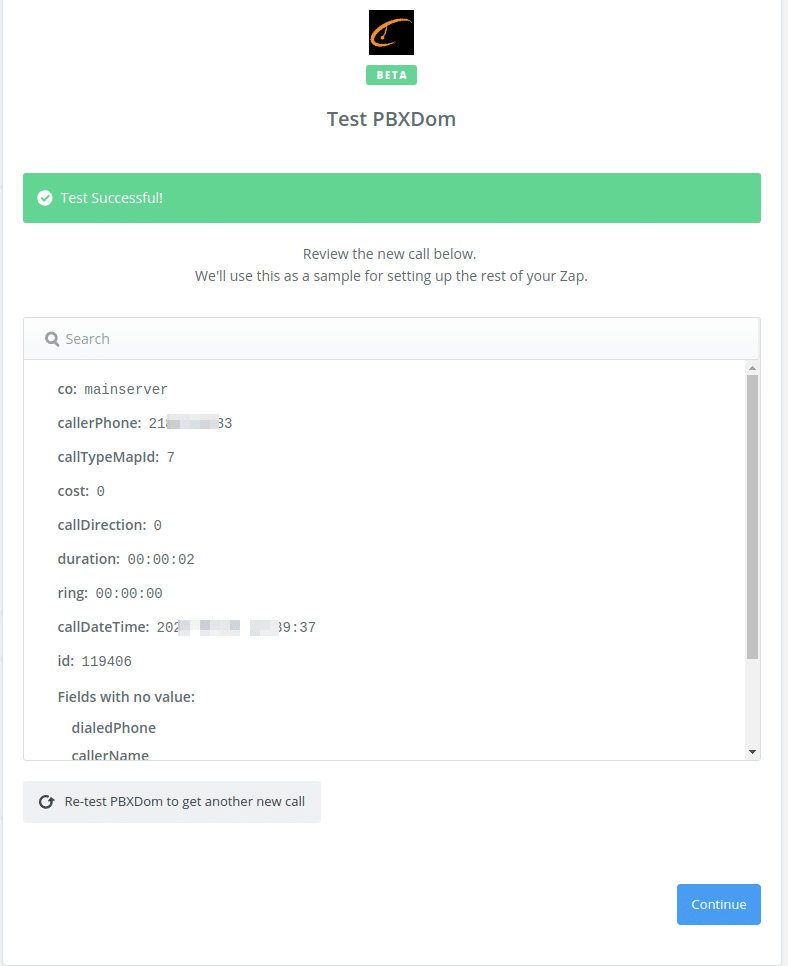Click the duration value 00:00:02
This screenshot has width=788, height=966.
point(160,558)
